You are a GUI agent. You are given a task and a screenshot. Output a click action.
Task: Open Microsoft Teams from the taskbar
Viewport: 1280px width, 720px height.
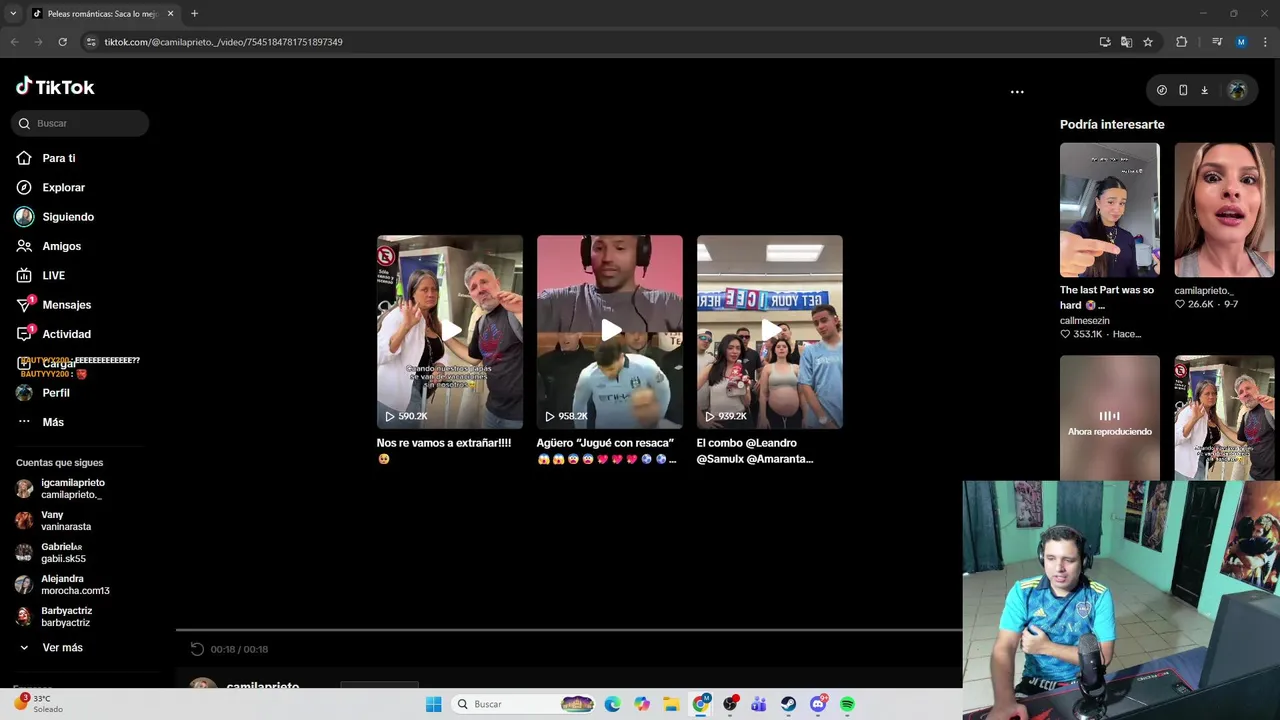pos(759,704)
